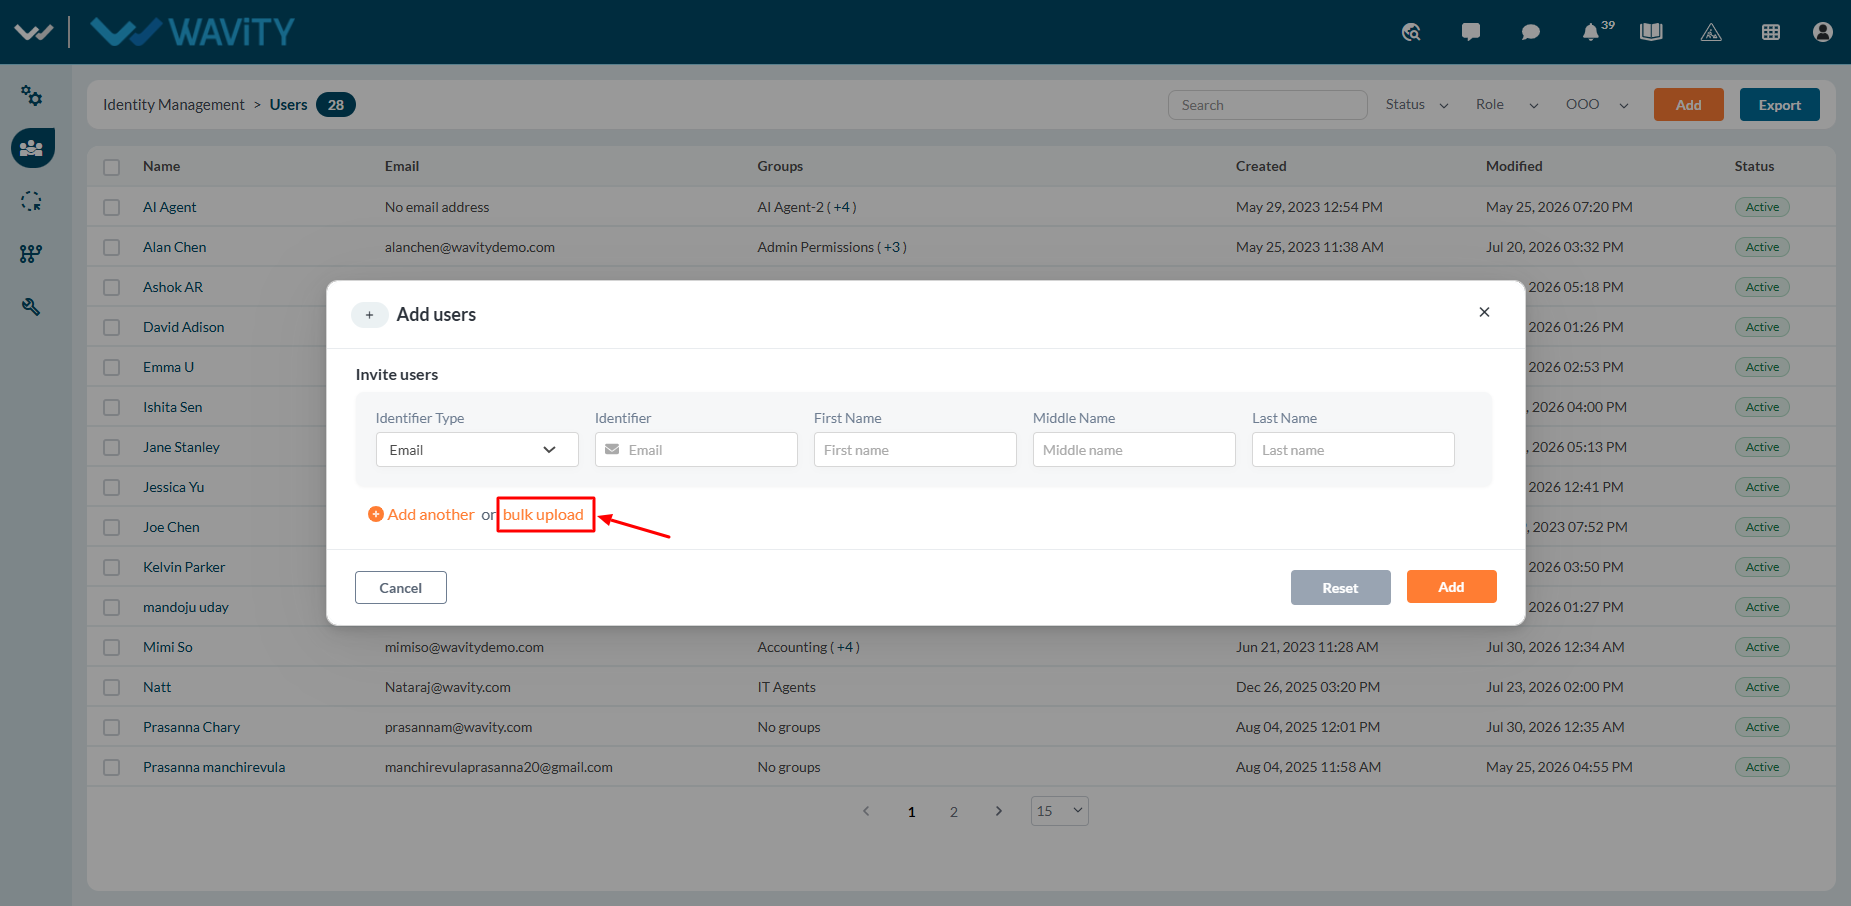Click the Users breadcrumb
1851x906 pixels.
(x=288, y=105)
